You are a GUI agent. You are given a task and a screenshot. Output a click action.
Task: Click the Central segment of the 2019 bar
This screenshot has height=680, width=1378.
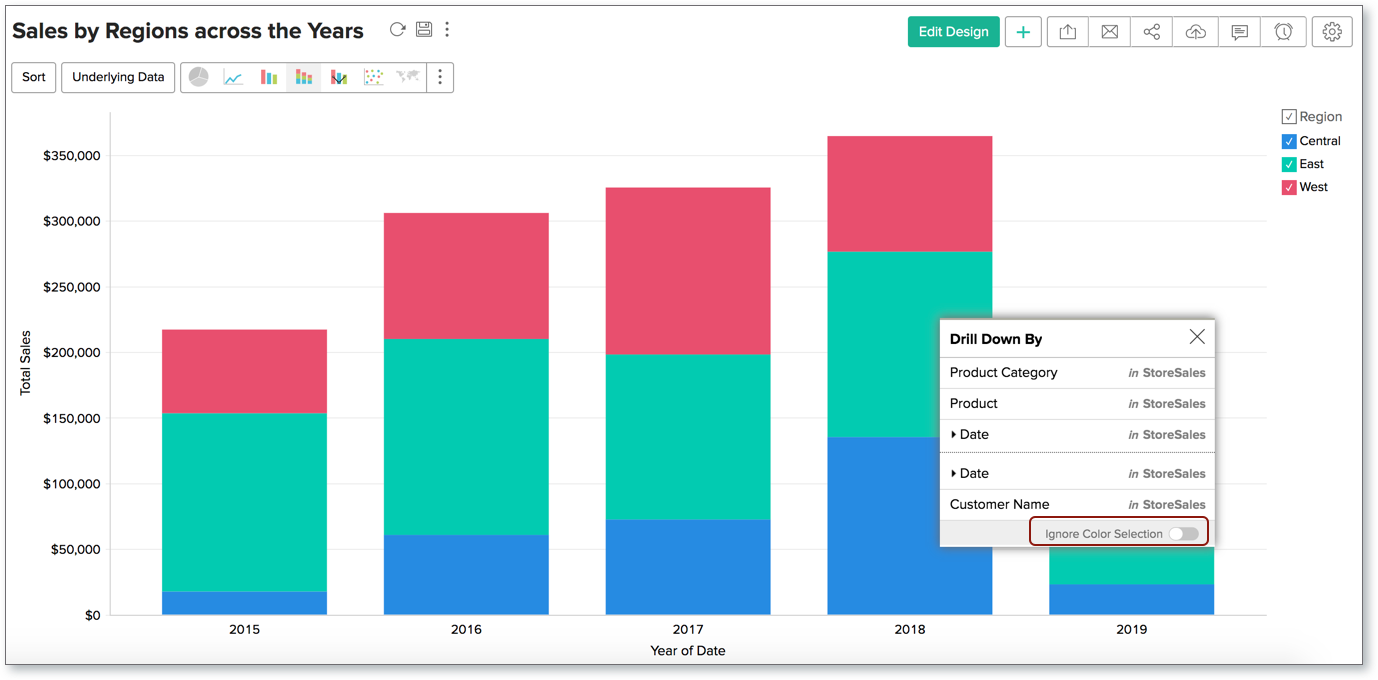point(1132,599)
